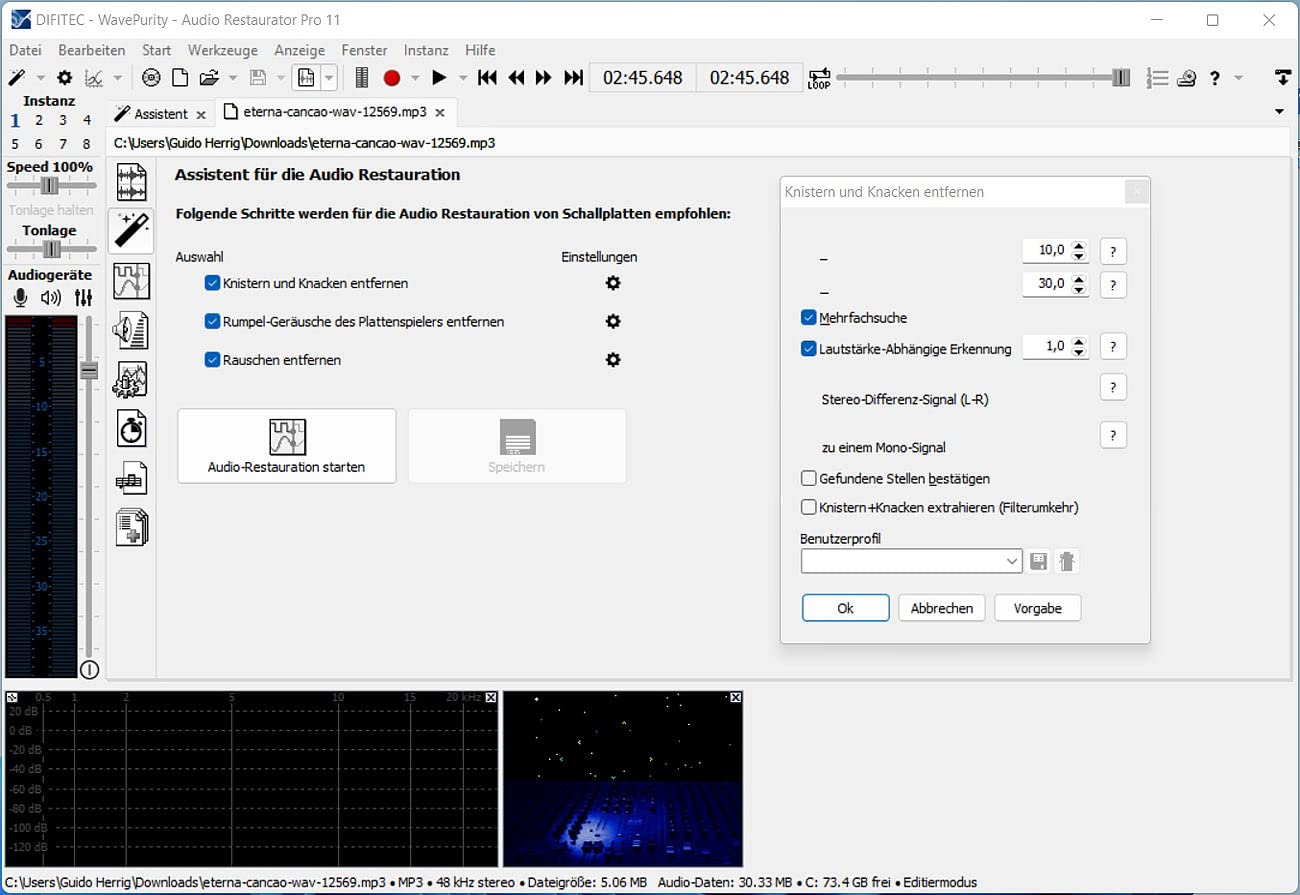This screenshot has height=895, width=1300.
Task: Click the save profile disk icon
Action: tap(1038, 562)
